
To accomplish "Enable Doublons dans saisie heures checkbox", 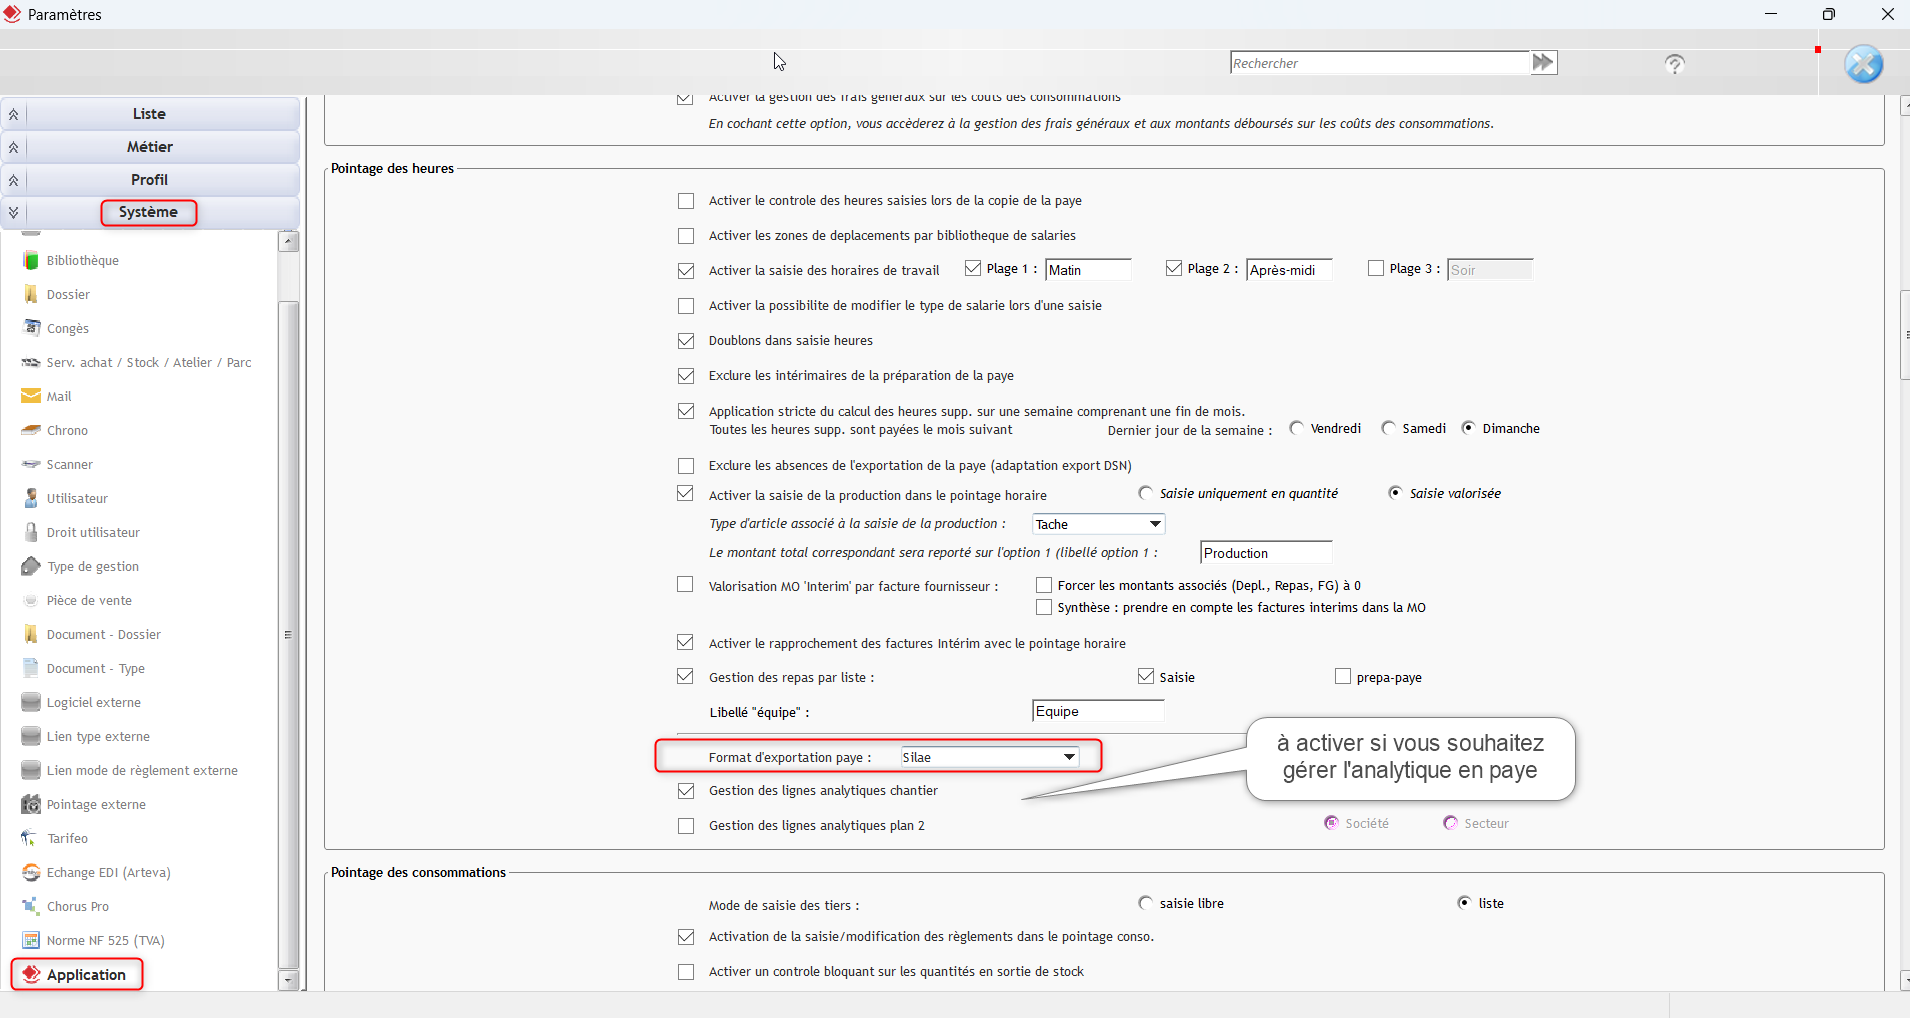I will (686, 341).
